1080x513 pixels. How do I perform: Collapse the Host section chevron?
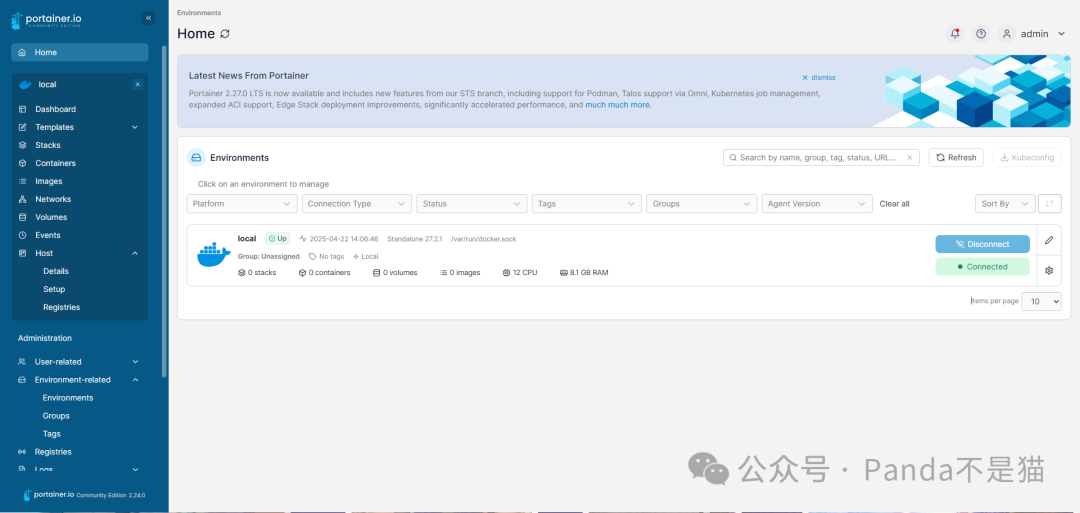tap(135, 253)
